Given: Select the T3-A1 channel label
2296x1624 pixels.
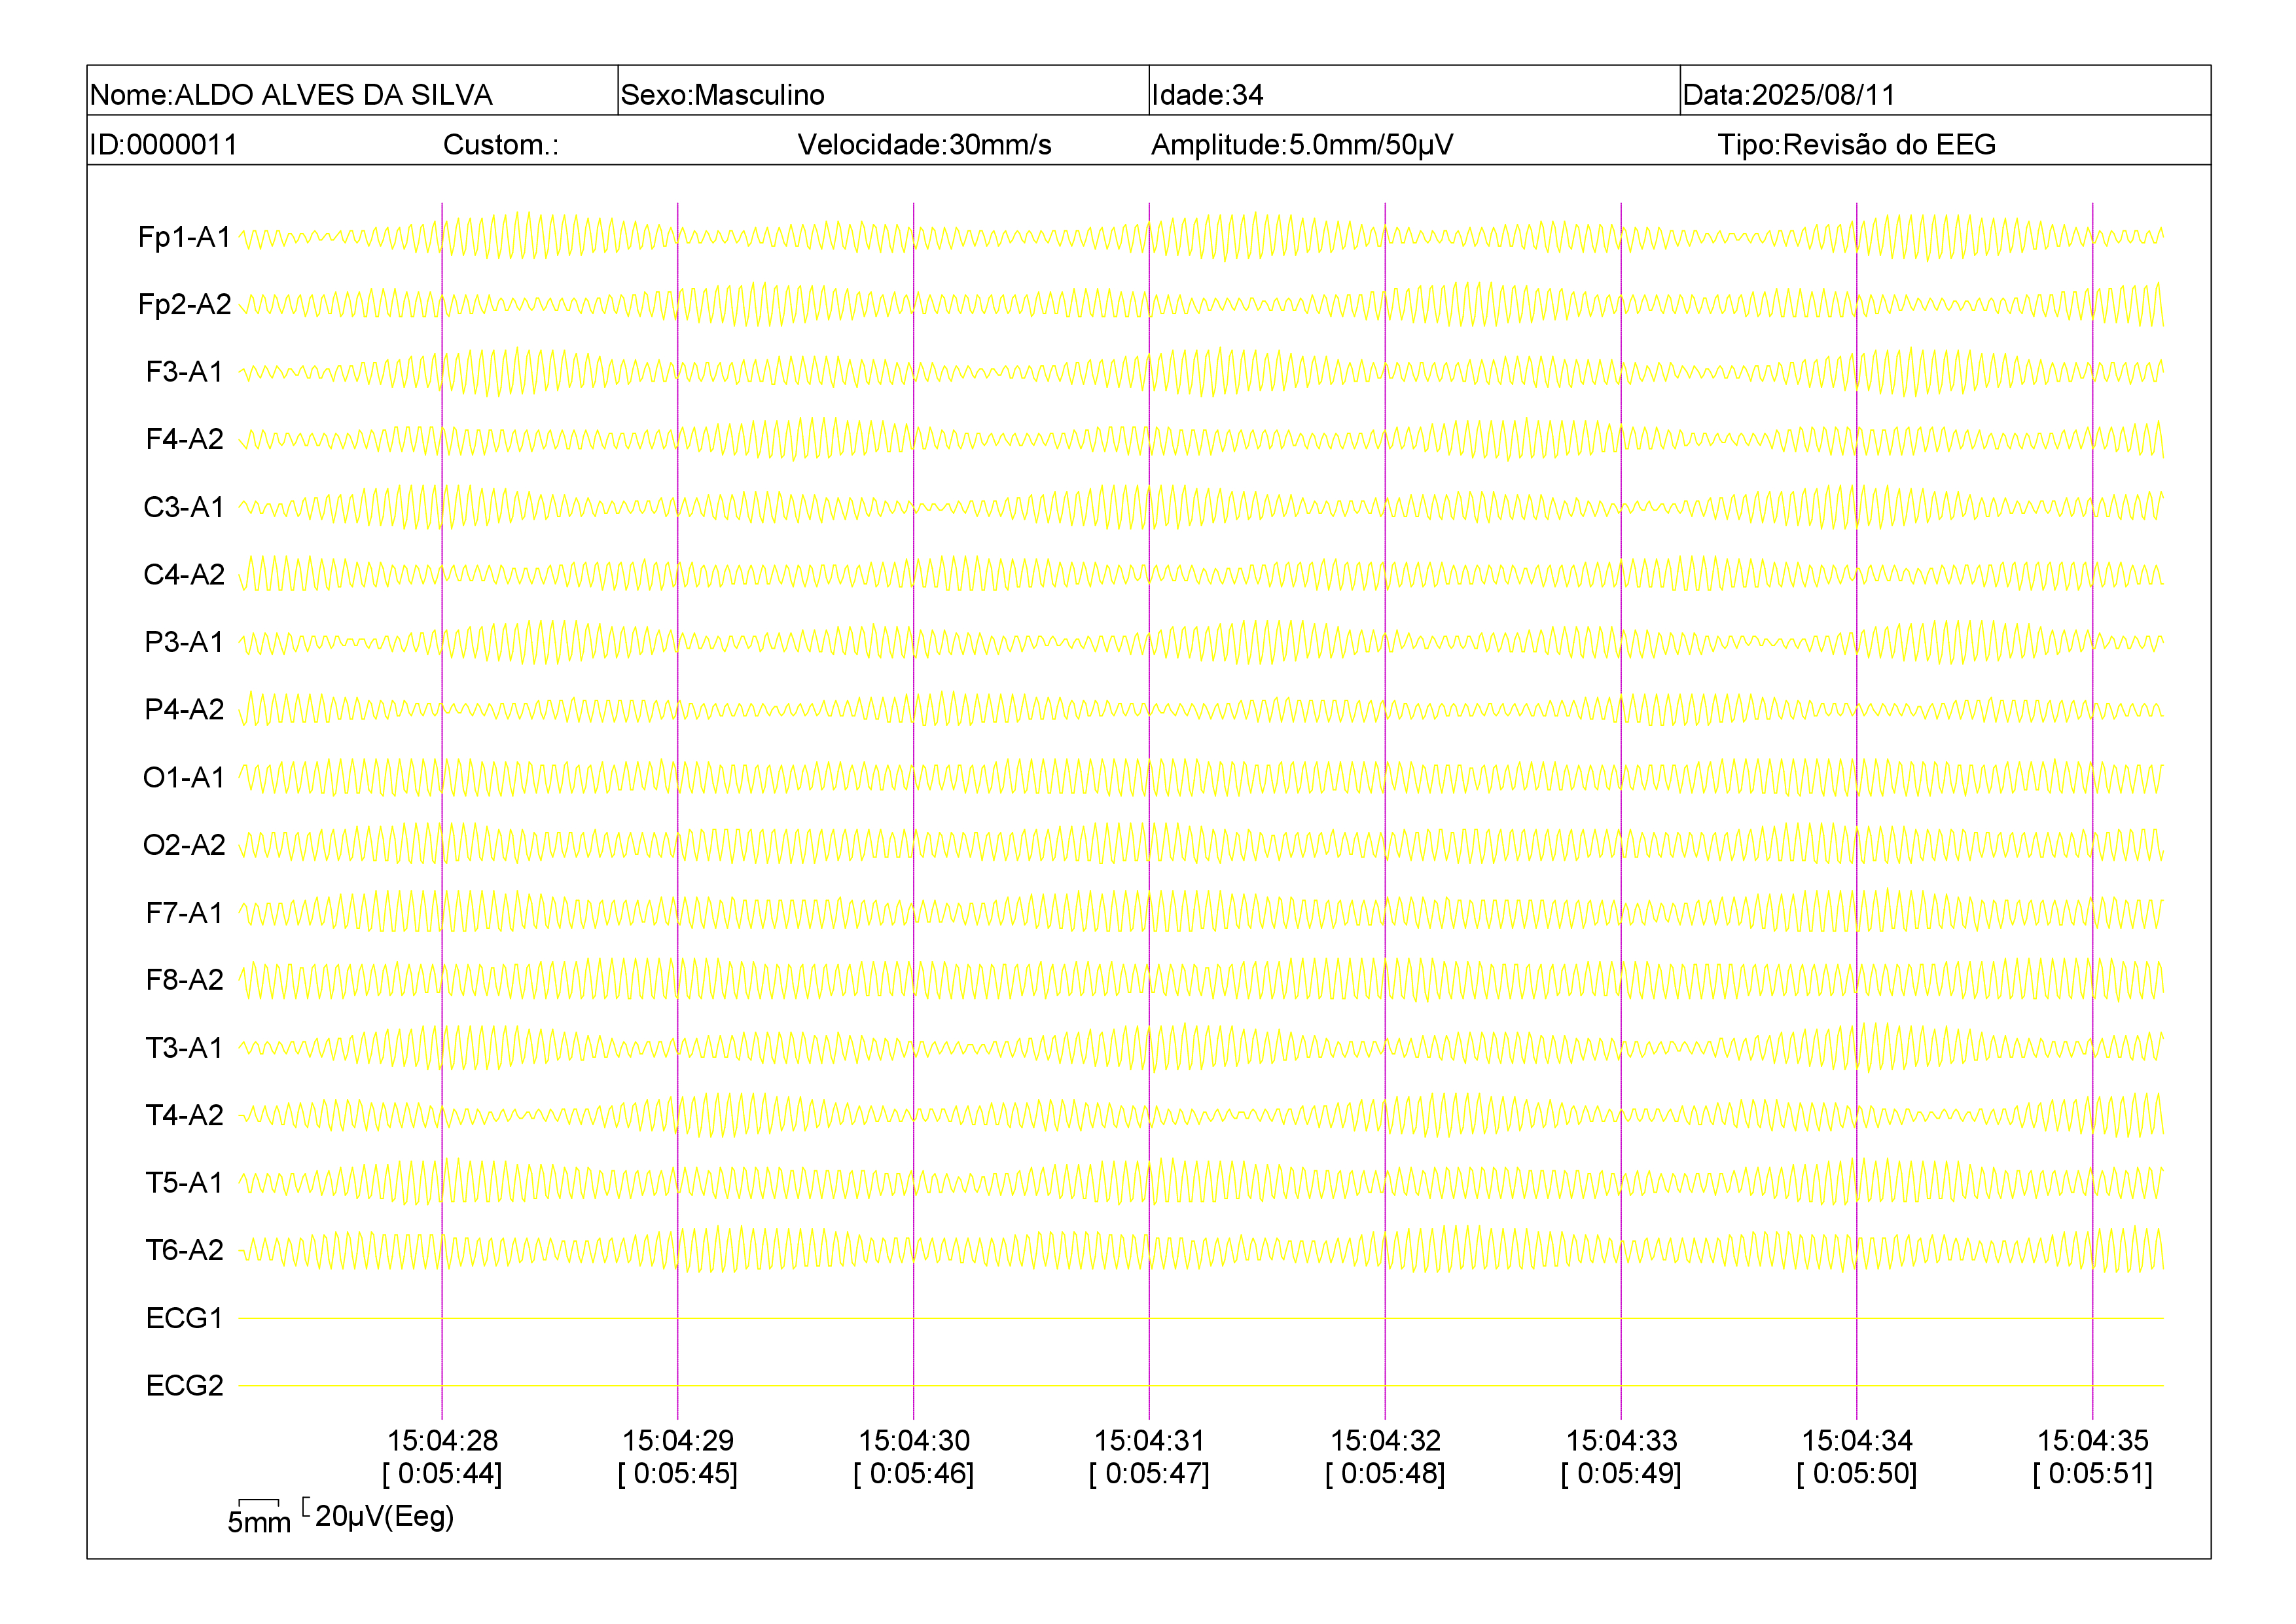Looking at the screenshot, I should (184, 1047).
